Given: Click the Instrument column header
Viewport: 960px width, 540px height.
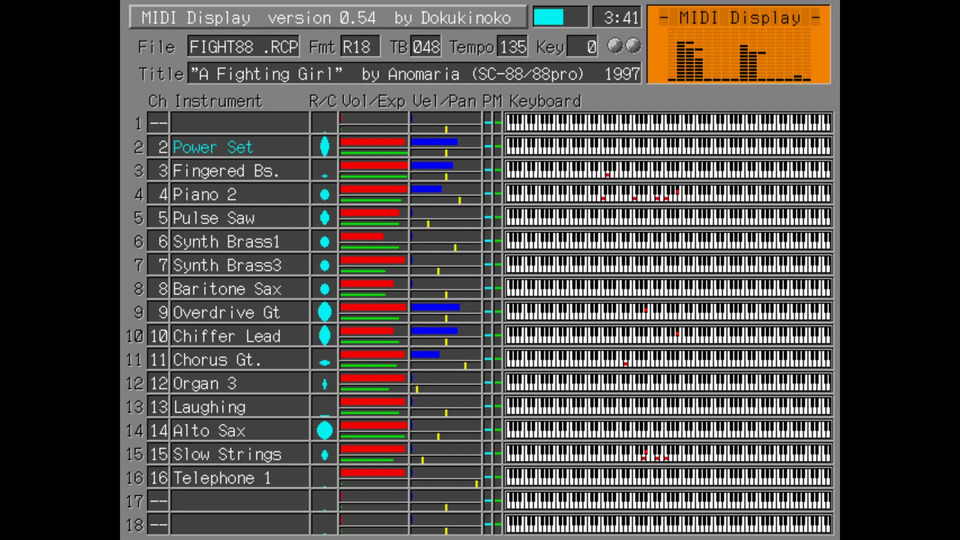Looking at the screenshot, I should pos(217,101).
